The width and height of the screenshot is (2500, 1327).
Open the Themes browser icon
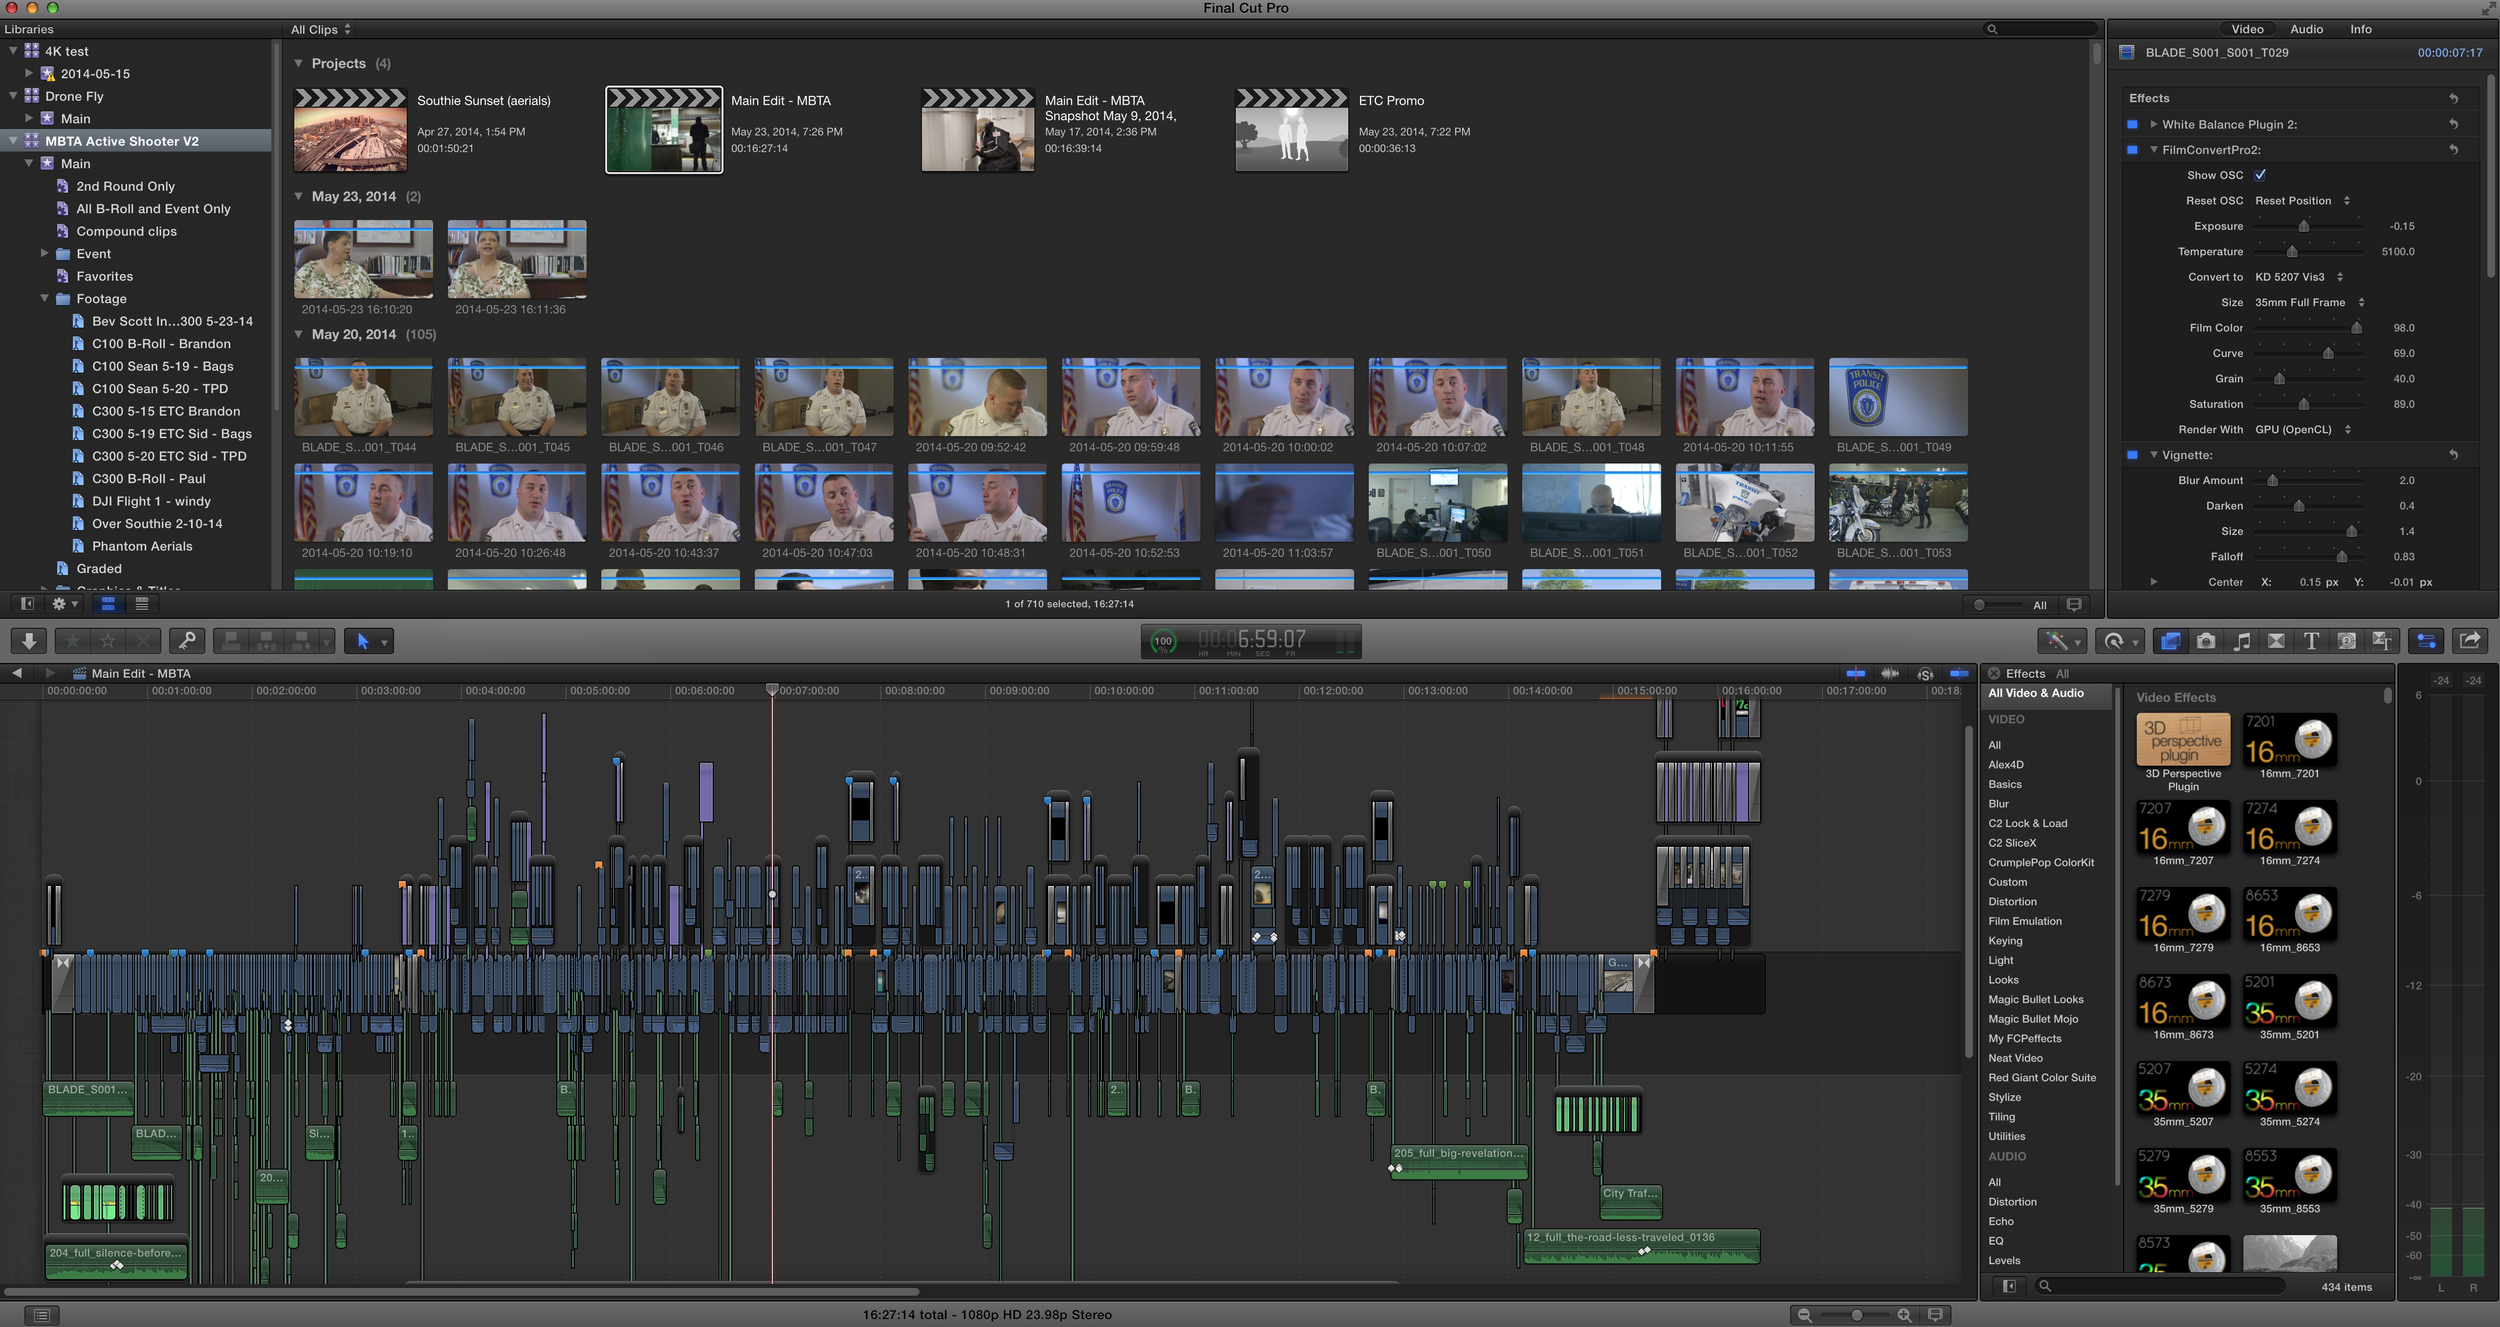2382,641
